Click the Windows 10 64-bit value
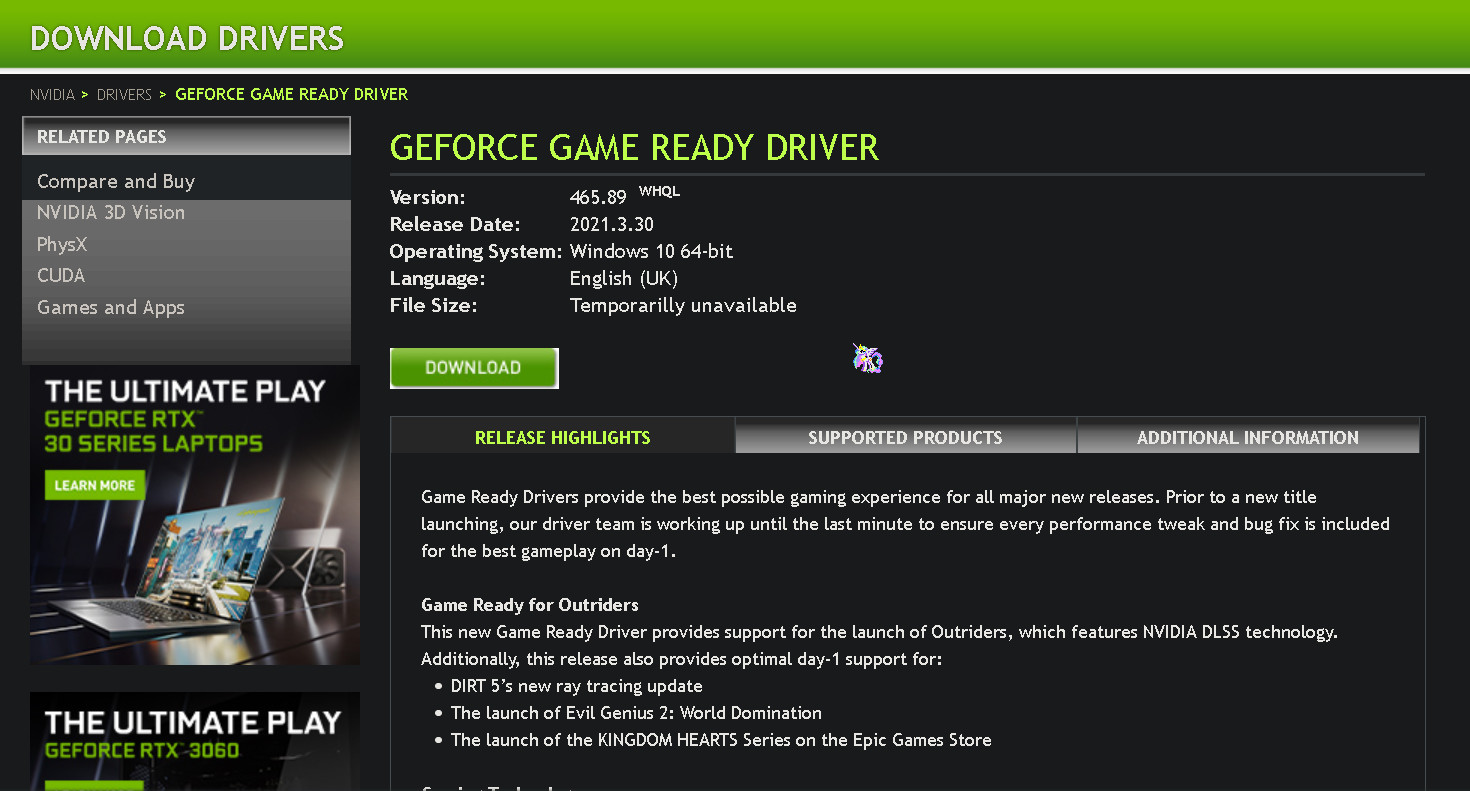 [651, 251]
